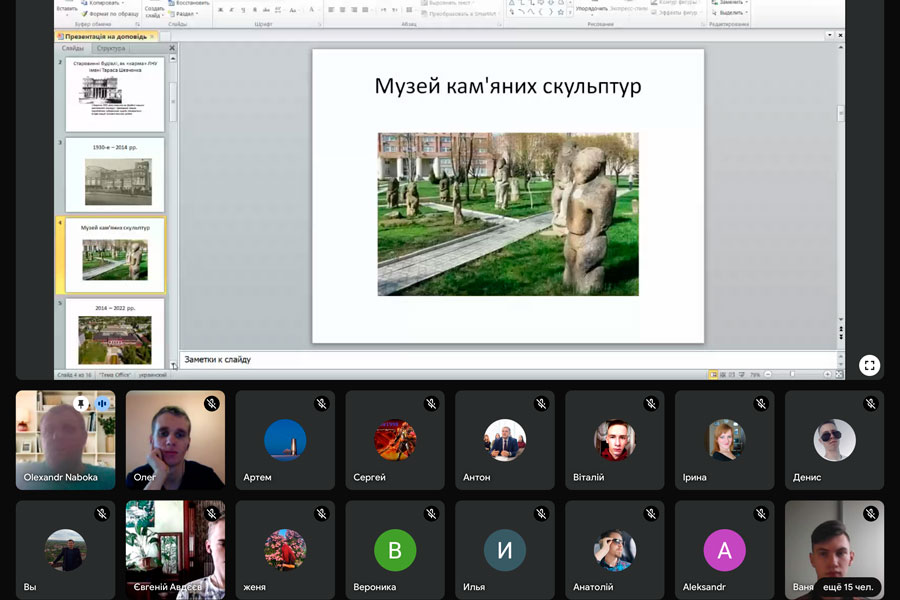Click the pin icon on Olexandr Naboka's tile
This screenshot has height=600, width=900.
tap(81, 404)
